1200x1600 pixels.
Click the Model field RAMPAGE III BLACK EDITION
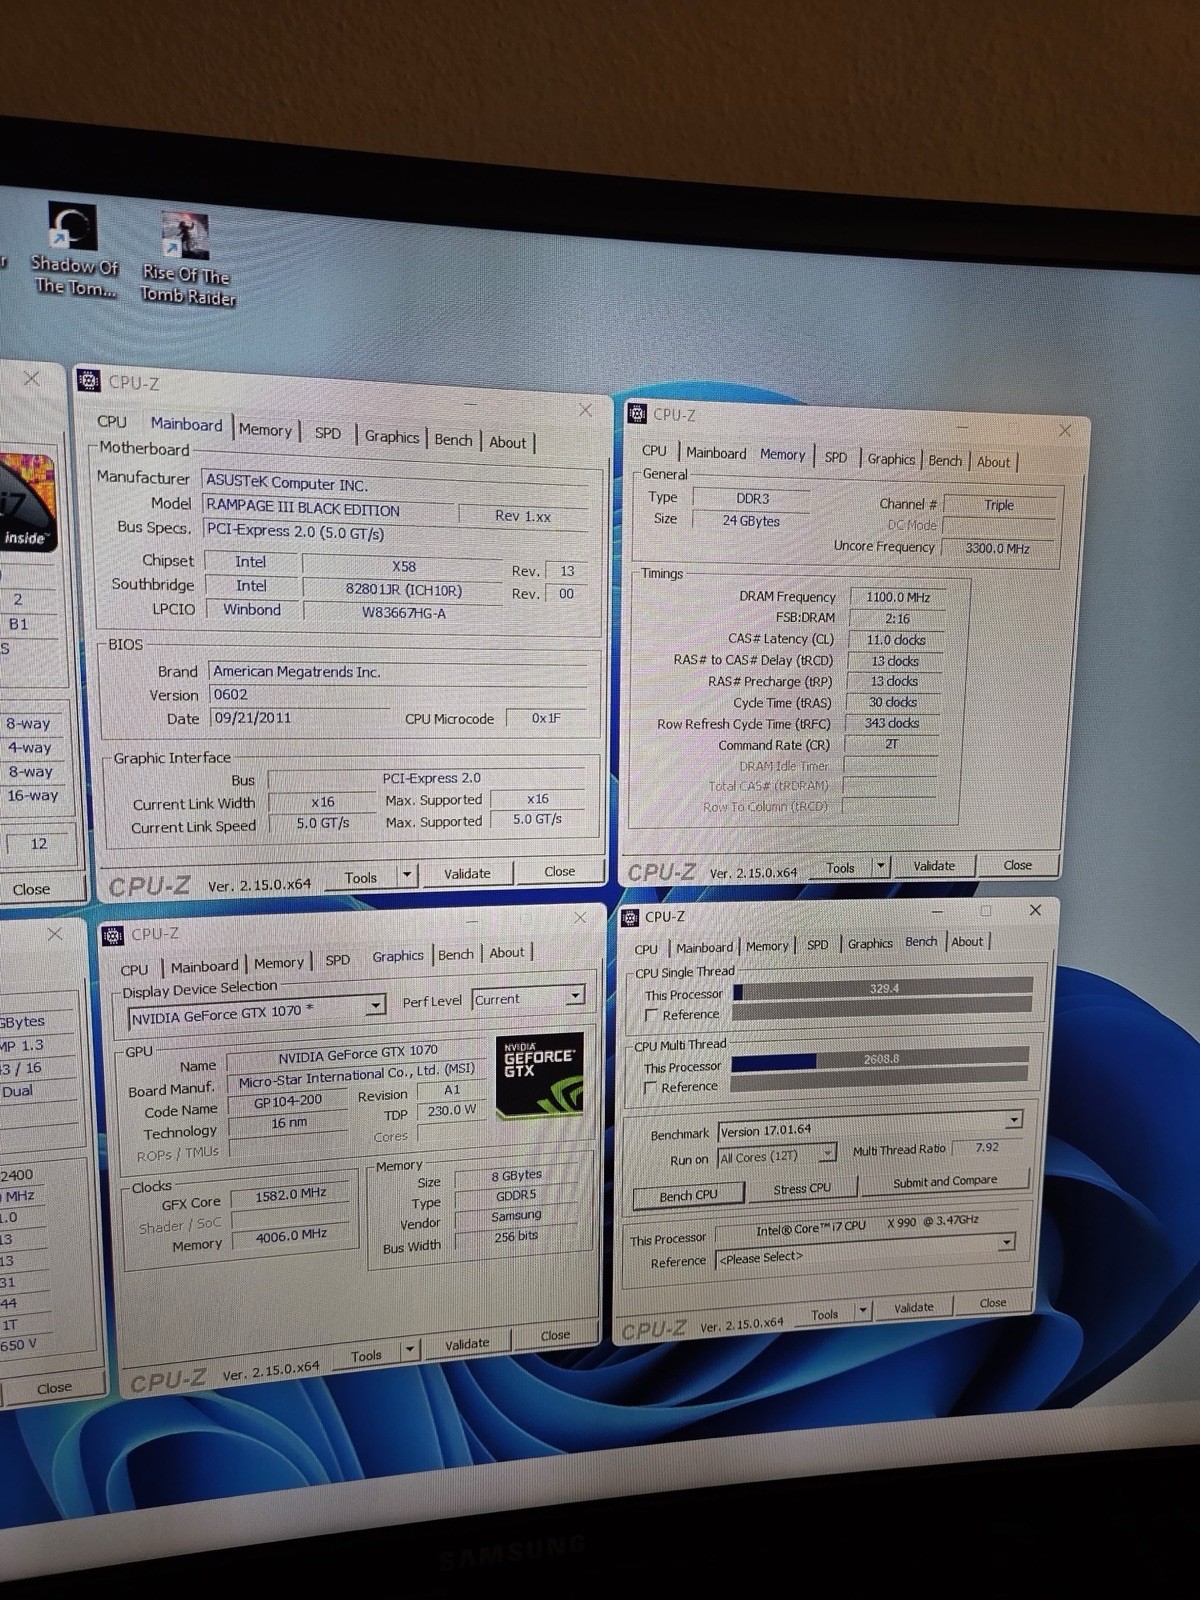(330, 508)
